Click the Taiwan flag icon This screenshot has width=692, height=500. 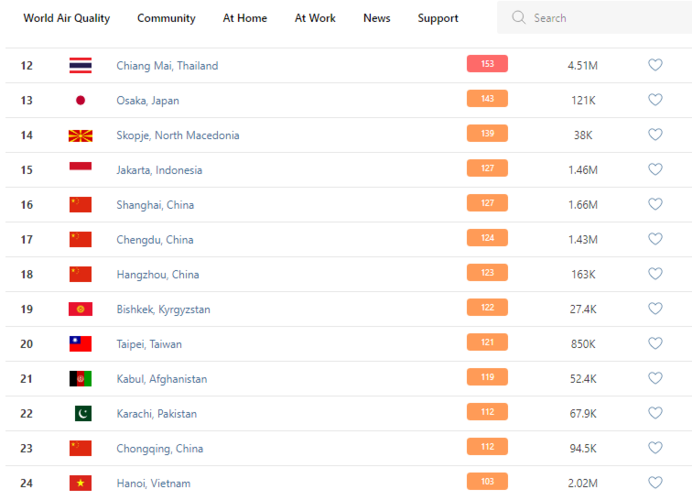coord(80,344)
